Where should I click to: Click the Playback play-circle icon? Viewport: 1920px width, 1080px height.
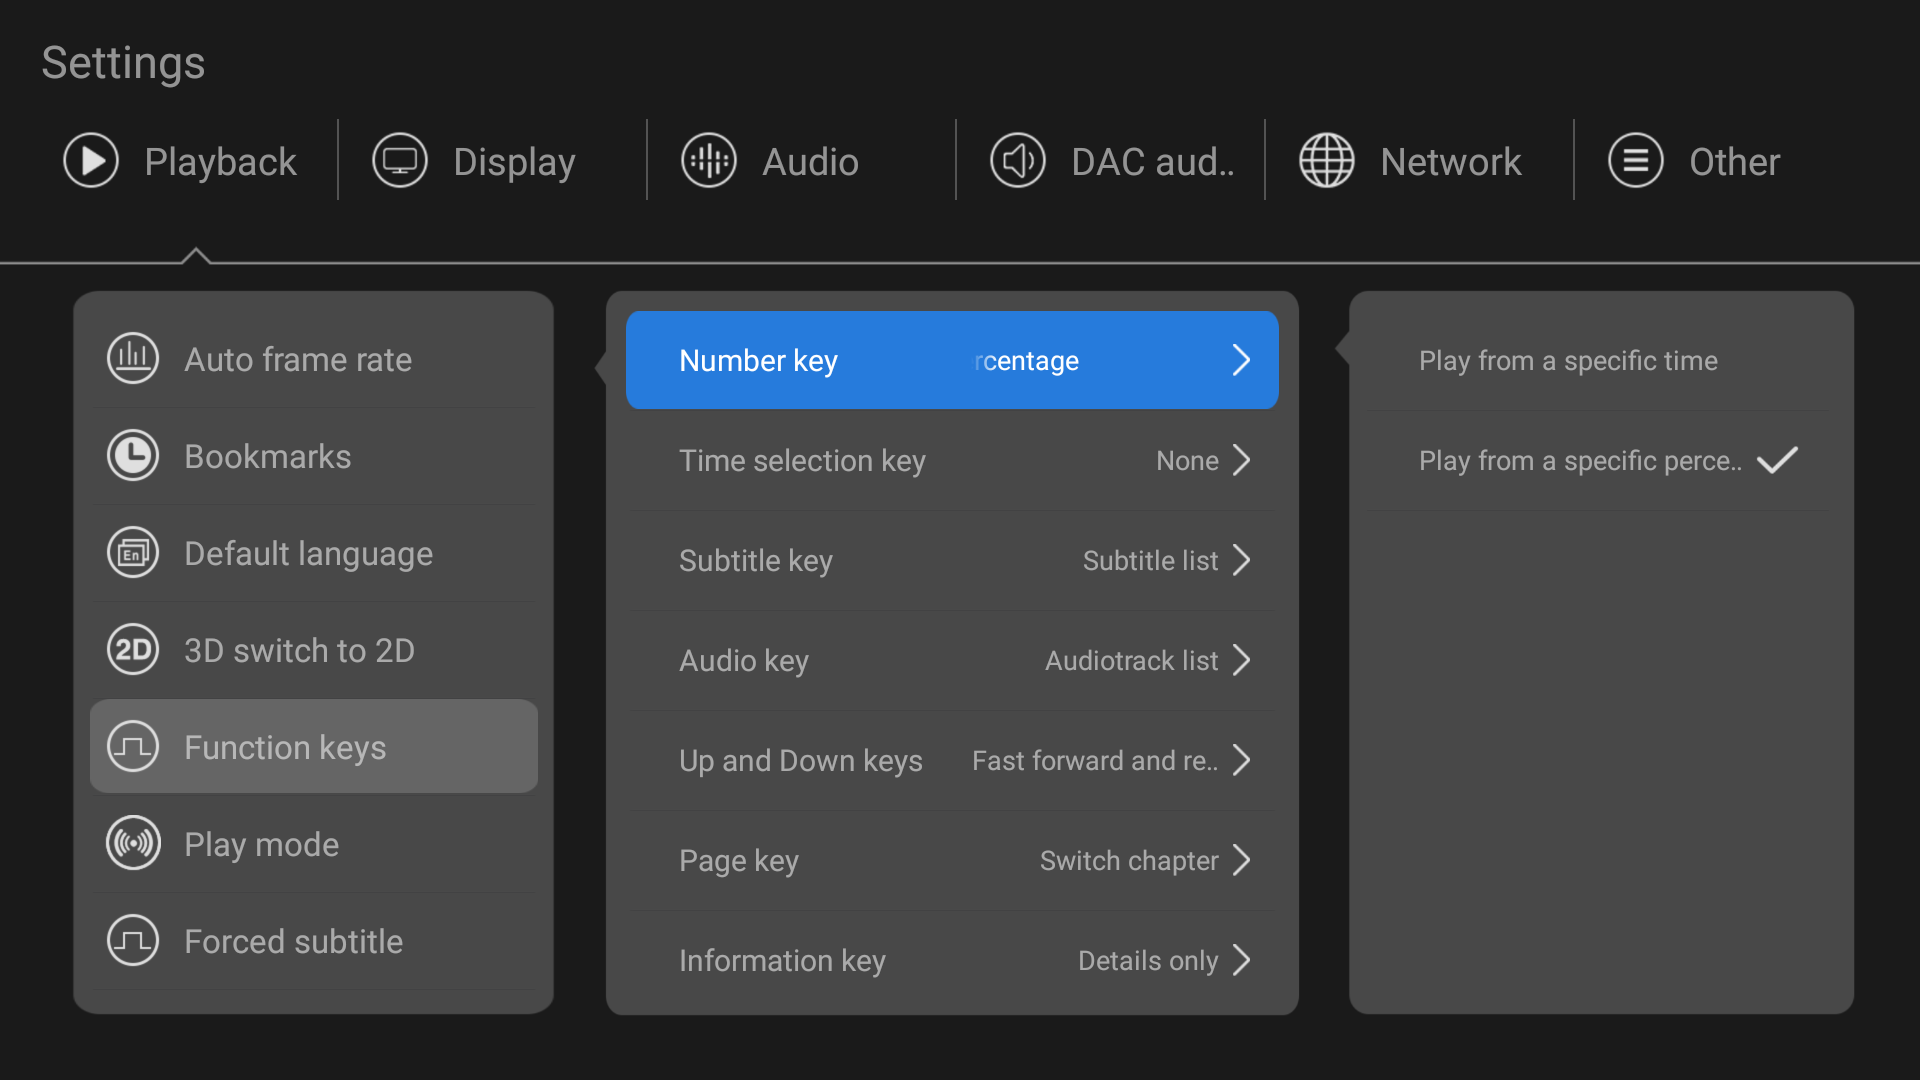tap(91, 161)
